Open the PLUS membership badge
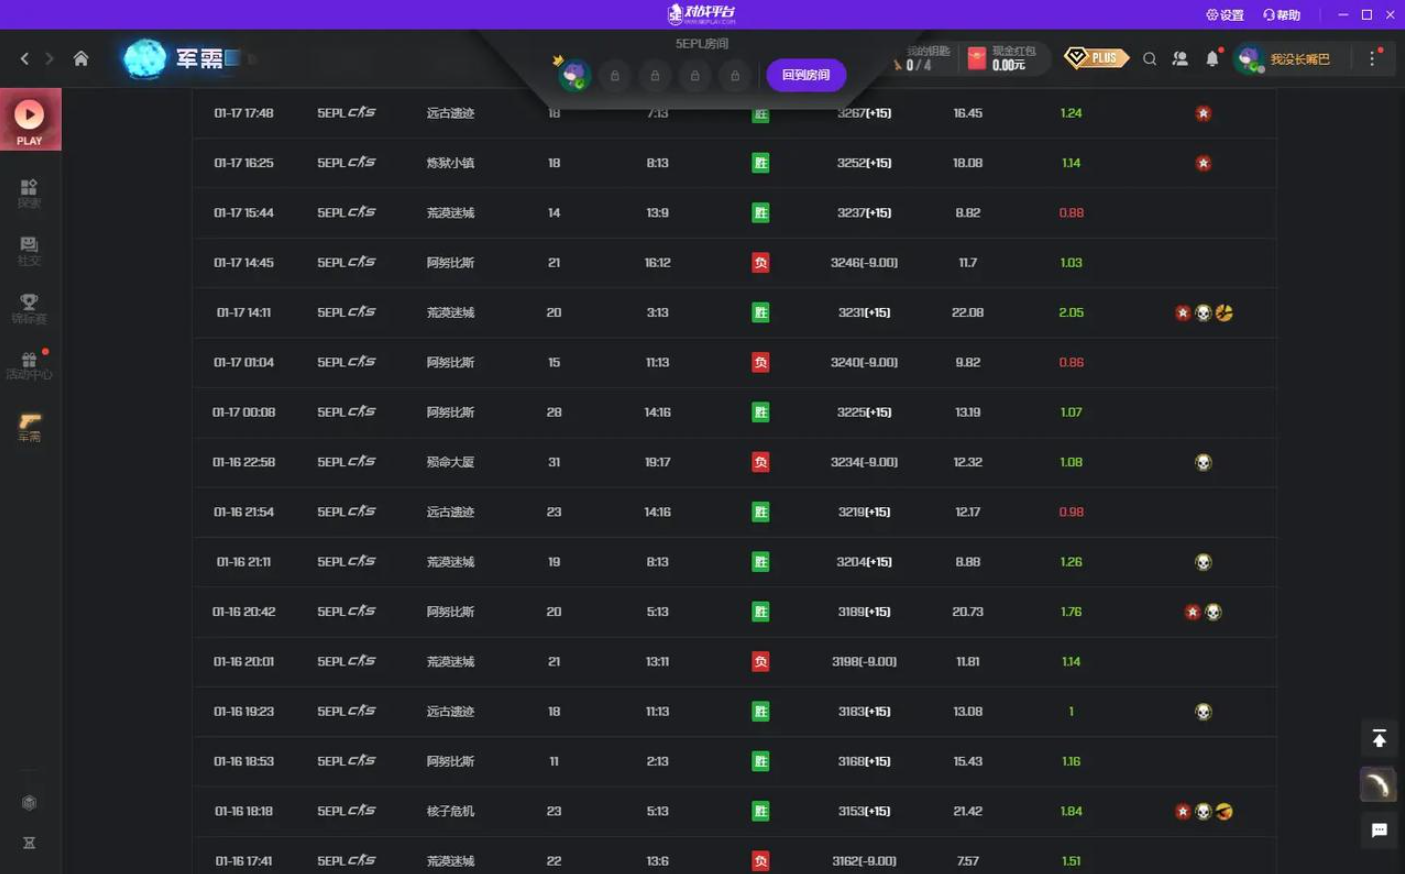This screenshot has height=874, width=1405. (1095, 58)
